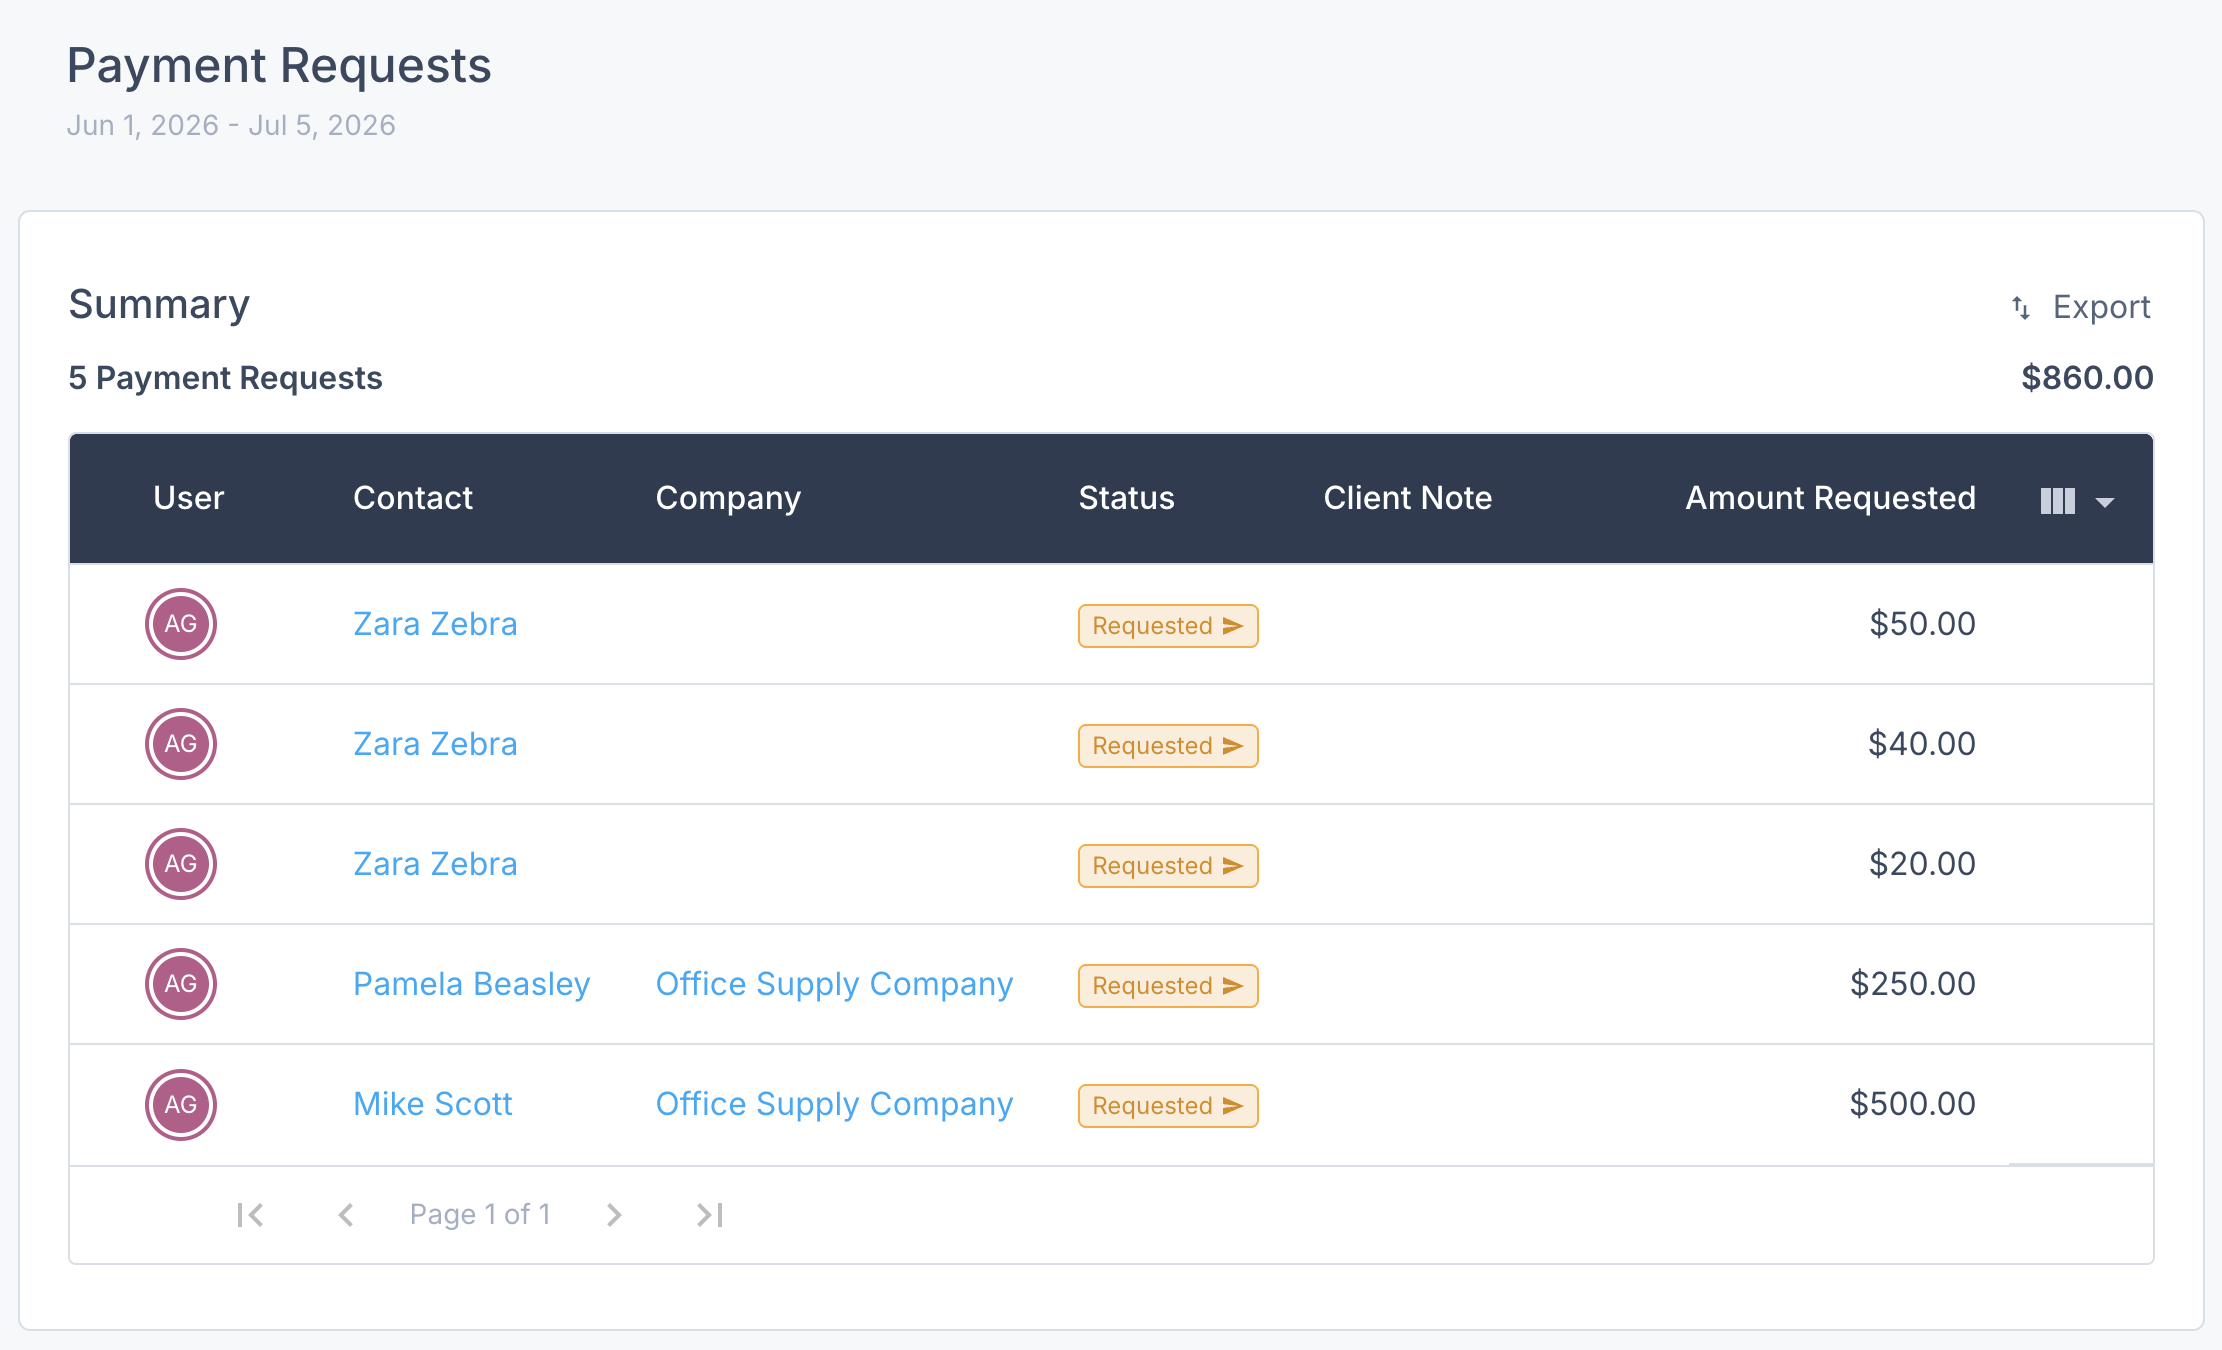
Task: Click the 5 Payment Requests count
Action: [225, 378]
